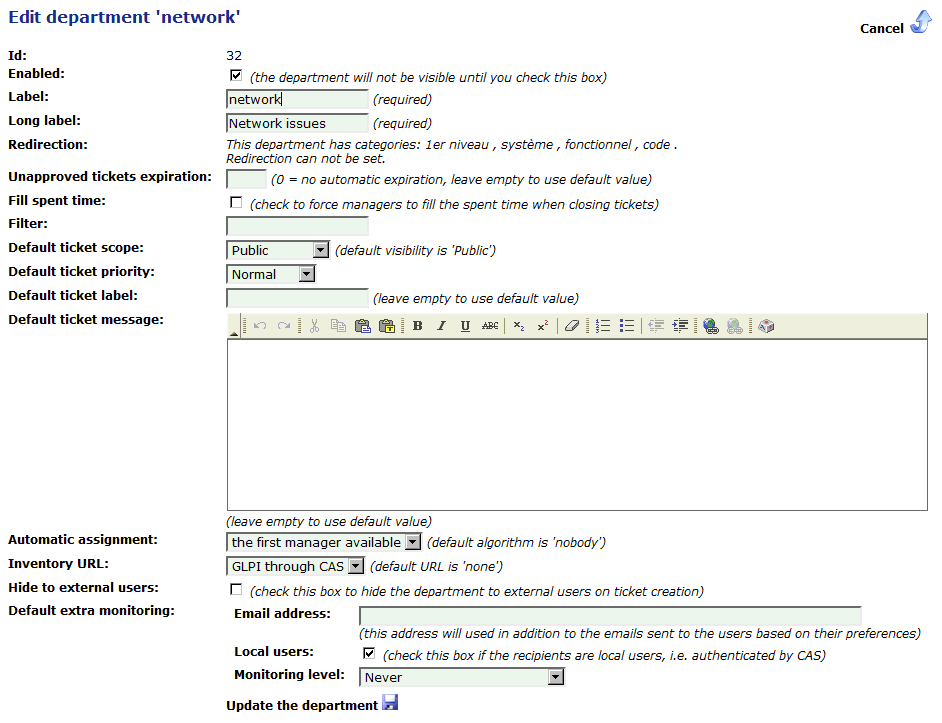Click the Email address input field

coord(609,615)
